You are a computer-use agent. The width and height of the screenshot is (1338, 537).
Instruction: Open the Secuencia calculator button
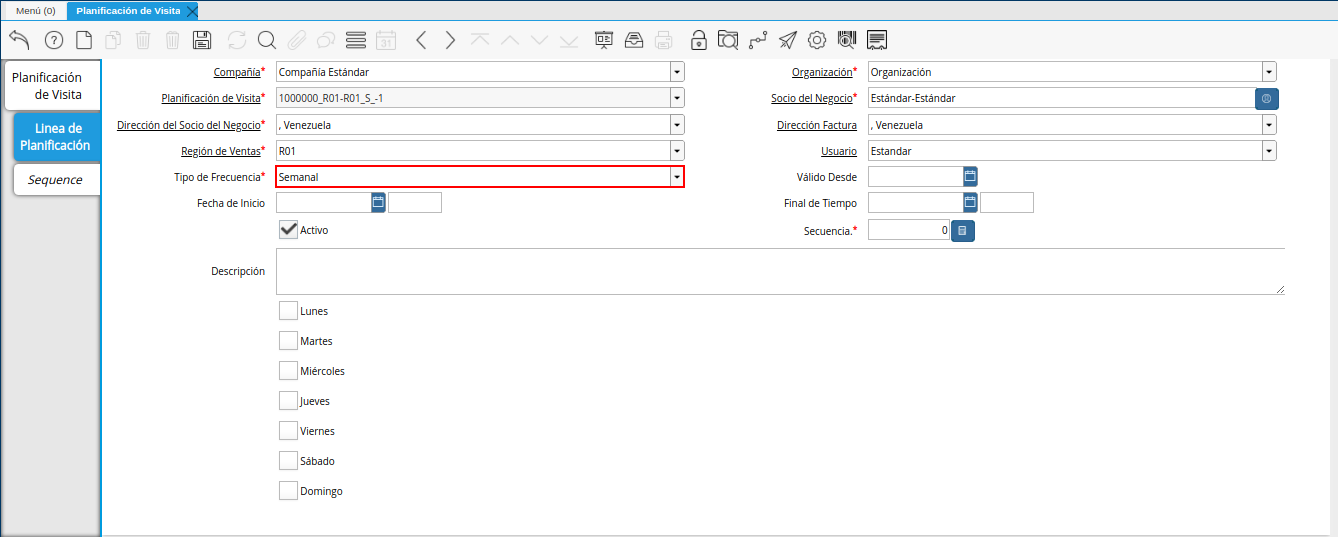[x=962, y=230]
